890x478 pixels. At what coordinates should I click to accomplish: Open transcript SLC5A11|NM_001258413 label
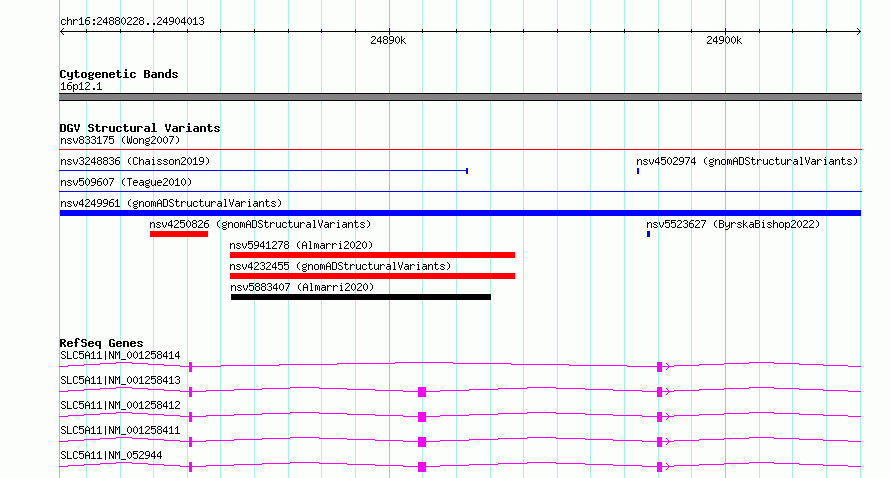point(120,380)
